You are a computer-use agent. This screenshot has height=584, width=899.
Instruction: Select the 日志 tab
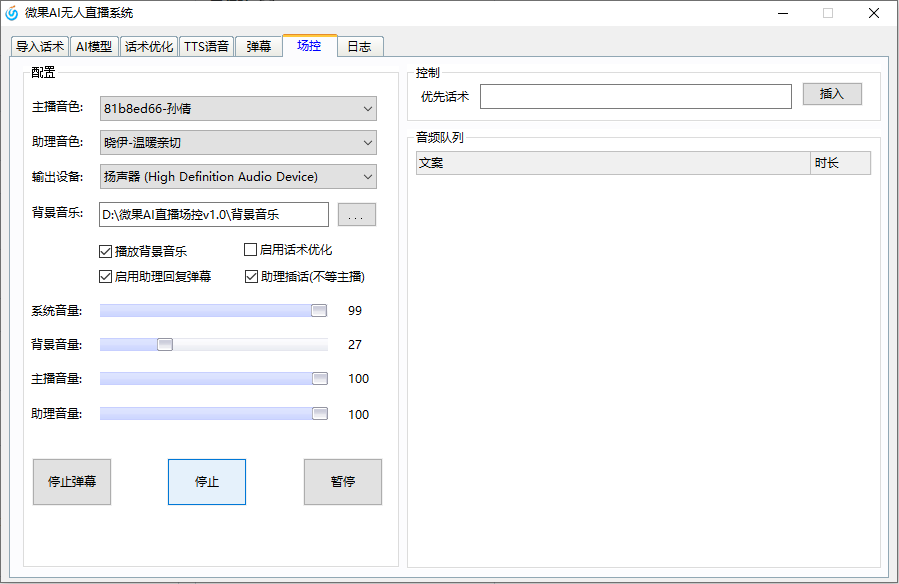click(x=360, y=47)
